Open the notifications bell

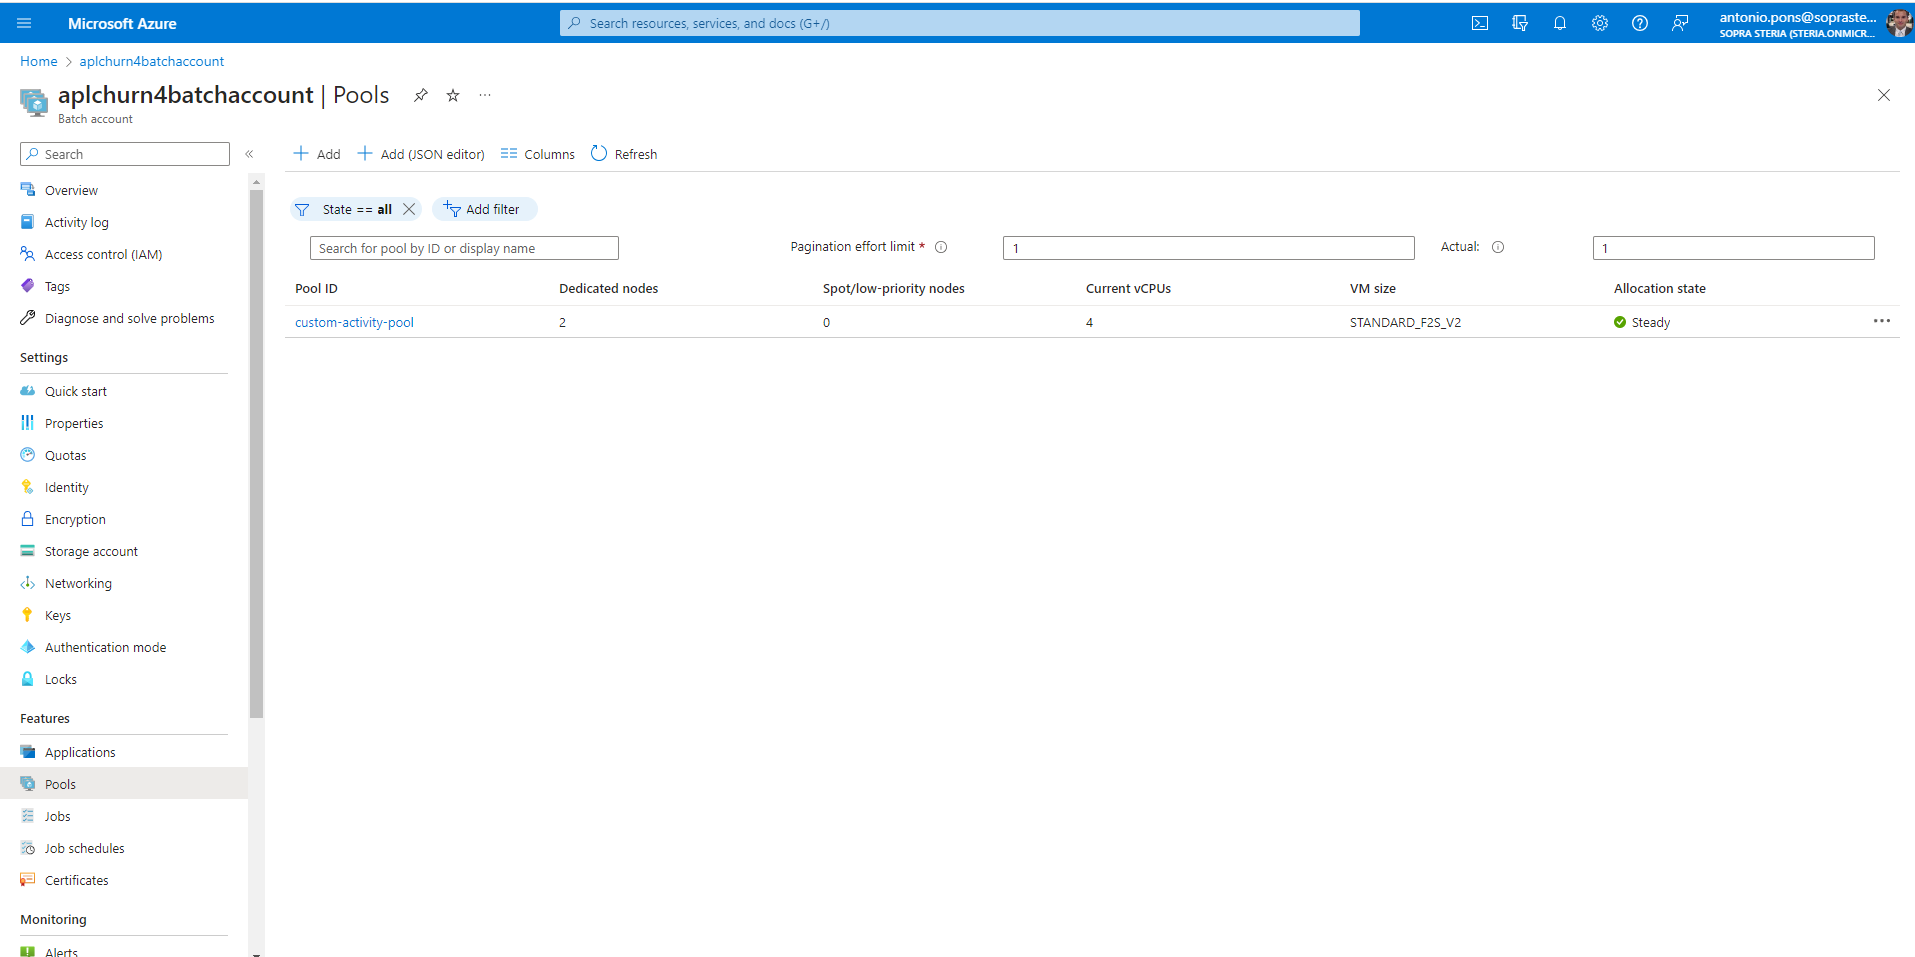(1559, 22)
